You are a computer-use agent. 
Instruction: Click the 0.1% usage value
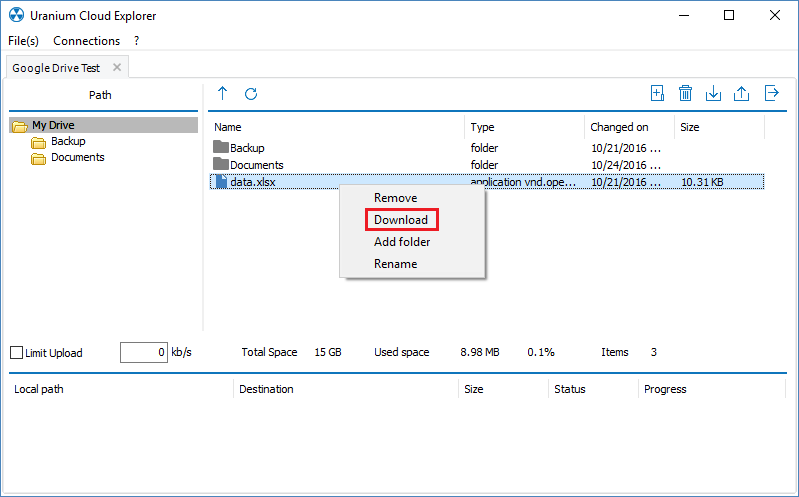541,352
